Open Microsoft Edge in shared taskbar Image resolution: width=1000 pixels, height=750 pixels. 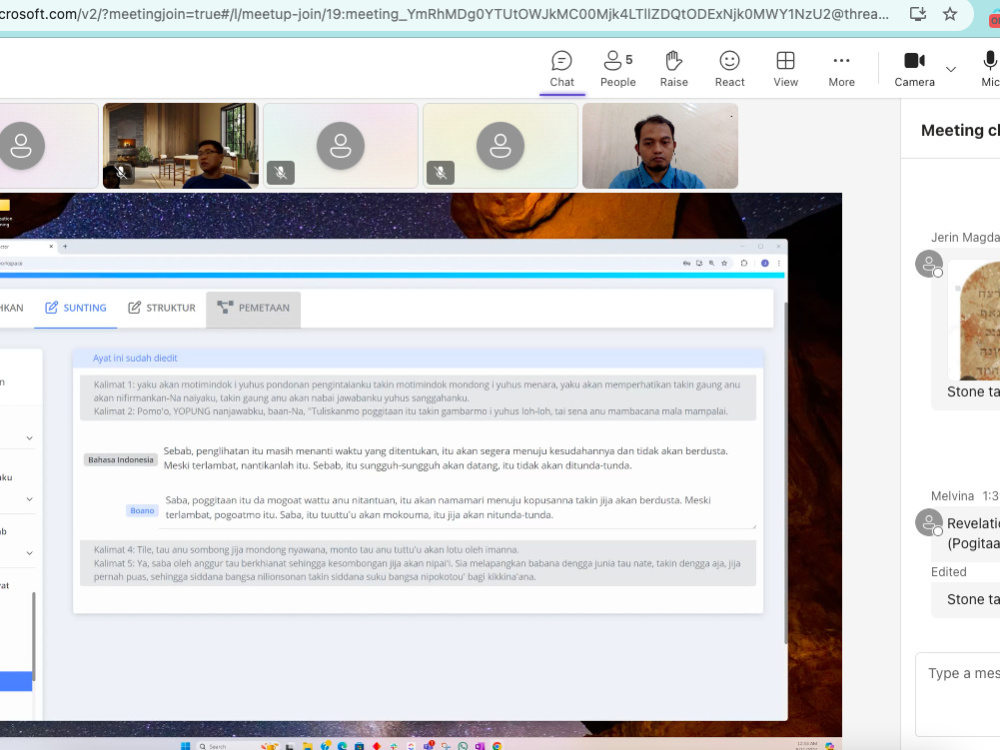click(342, 746)
